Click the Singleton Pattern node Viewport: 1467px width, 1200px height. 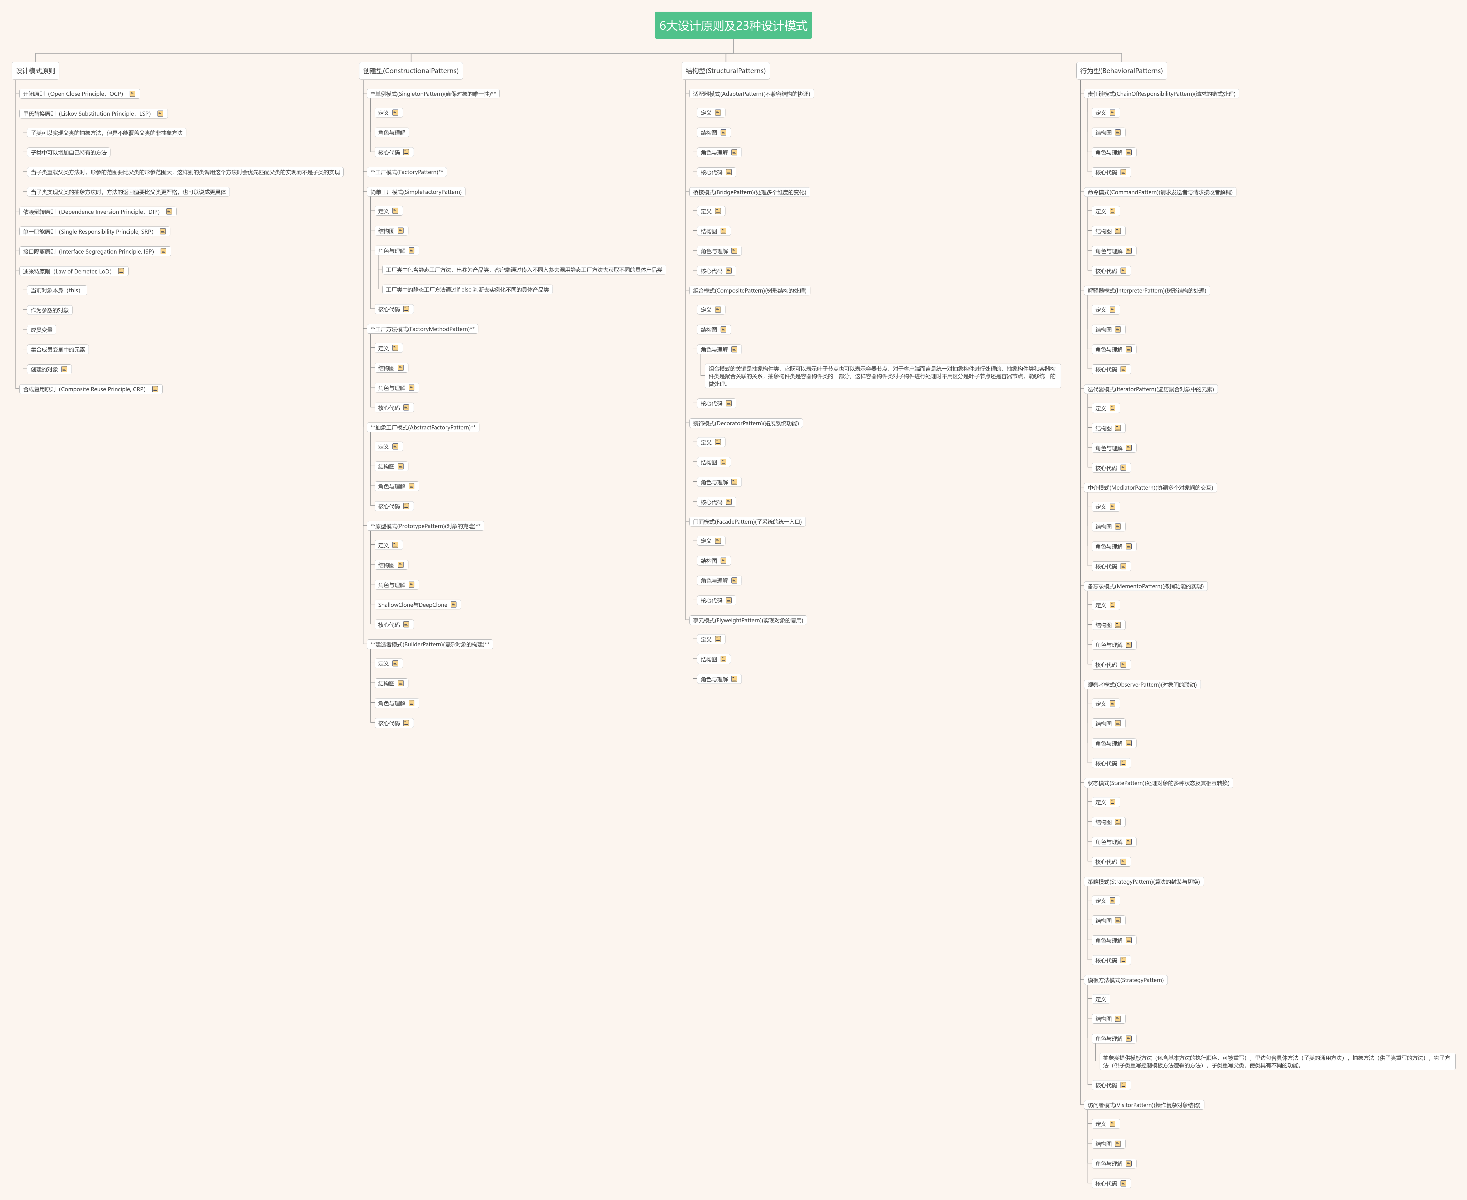coord(433,94)
